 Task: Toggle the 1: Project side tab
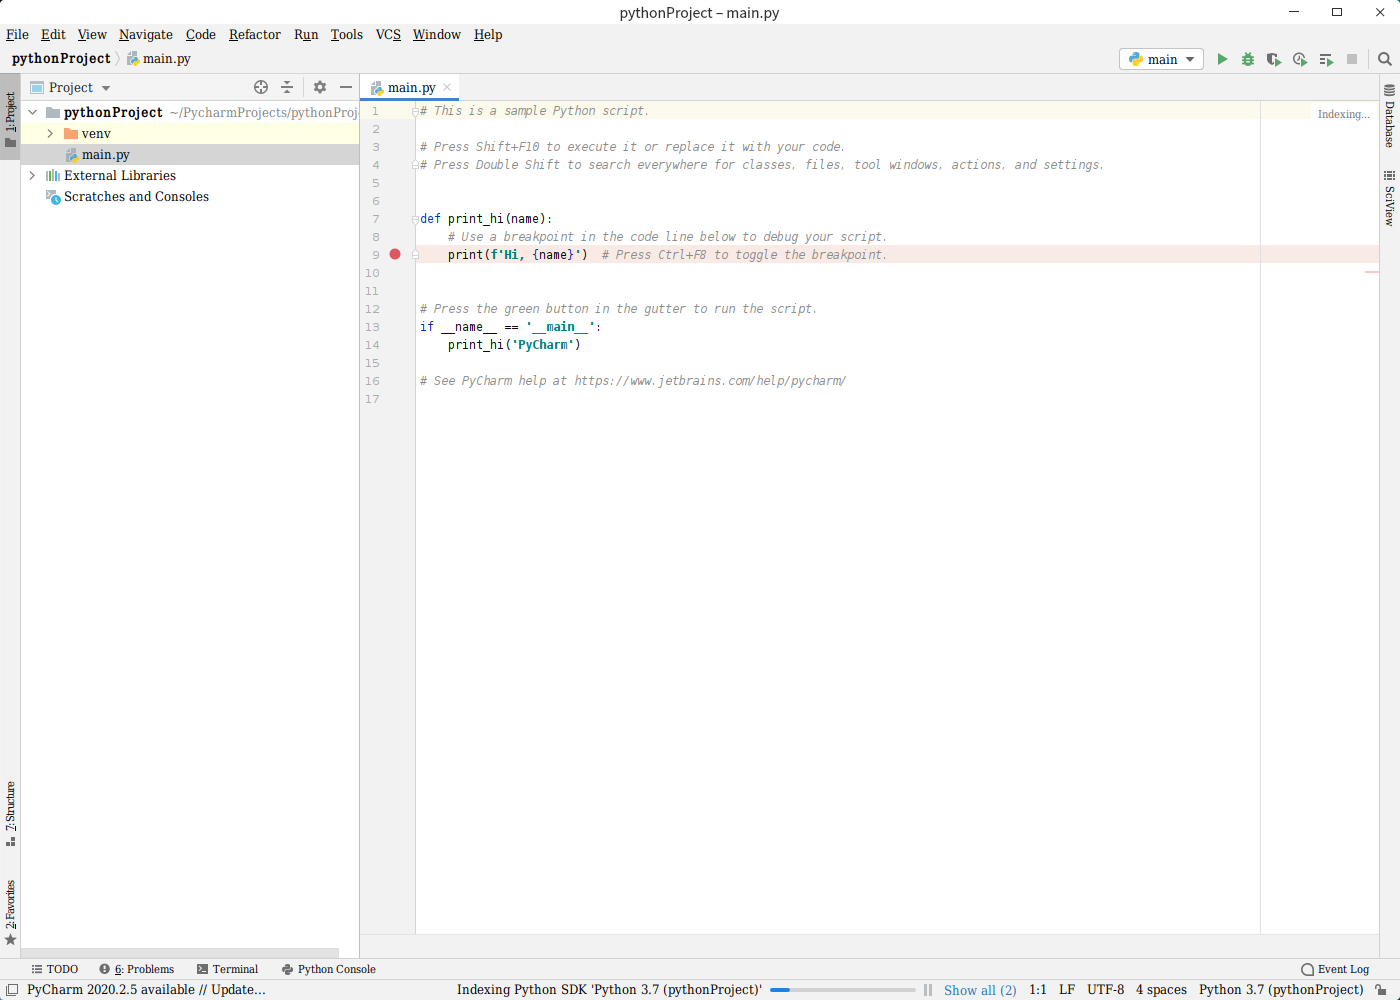[10, 119]
